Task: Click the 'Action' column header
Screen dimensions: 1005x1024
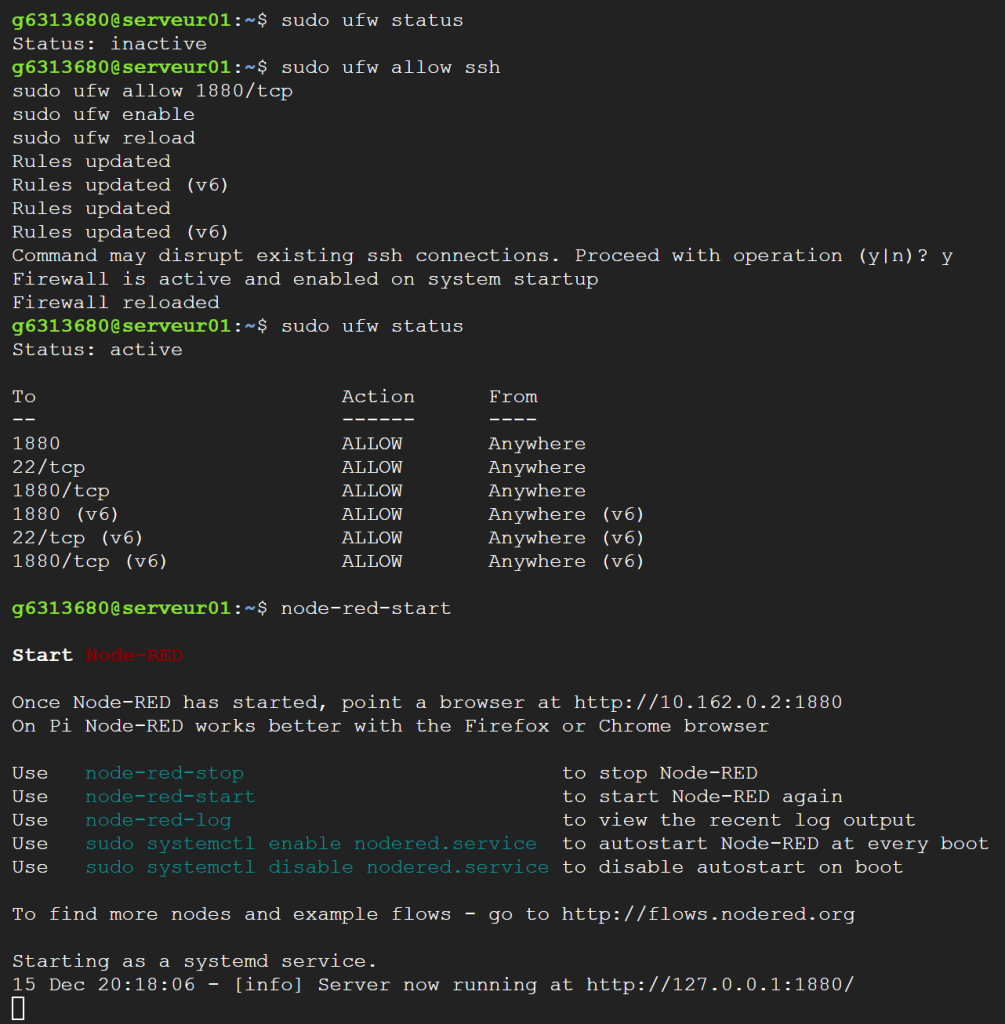Action: click(378, 397)
